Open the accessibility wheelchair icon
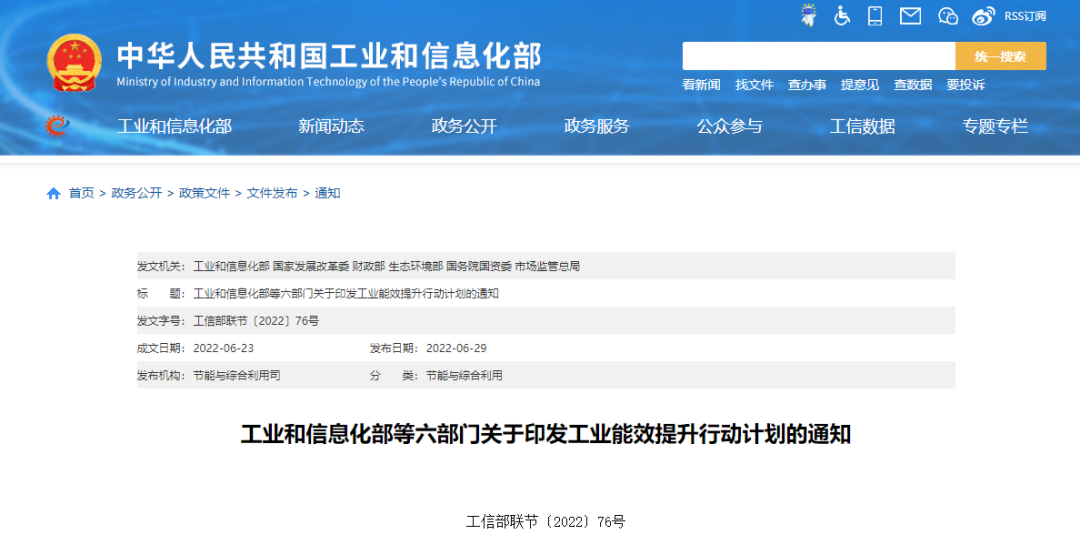The height and width of the screenshot is (555, 1080). click(x=842, y=15)
